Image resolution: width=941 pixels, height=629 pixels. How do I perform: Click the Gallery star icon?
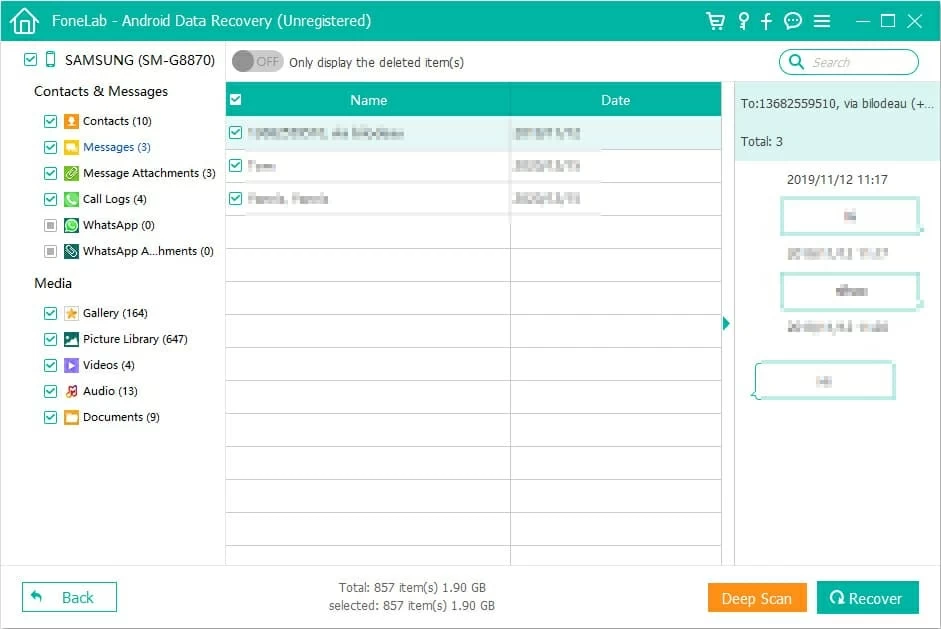[x=71, y=313]
